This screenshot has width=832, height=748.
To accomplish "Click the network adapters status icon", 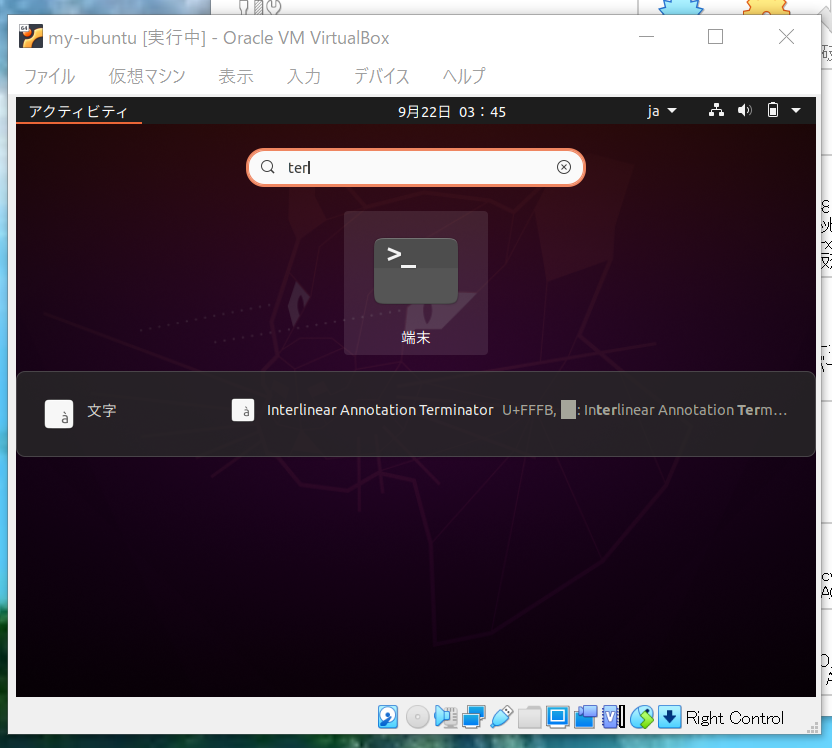I will click(x=474, y=717).
